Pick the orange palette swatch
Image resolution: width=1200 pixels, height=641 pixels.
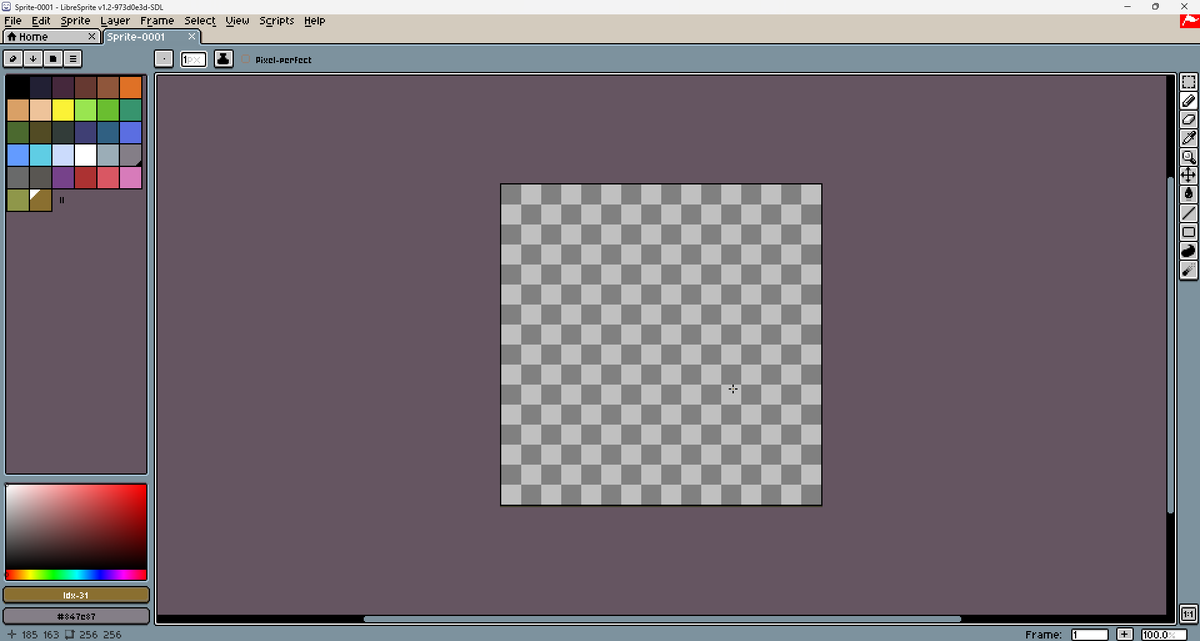point(130,87)
